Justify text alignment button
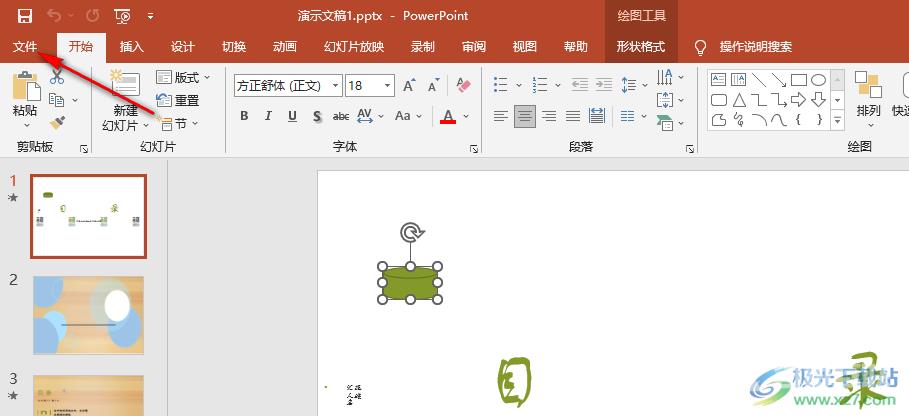 point(573,116)
